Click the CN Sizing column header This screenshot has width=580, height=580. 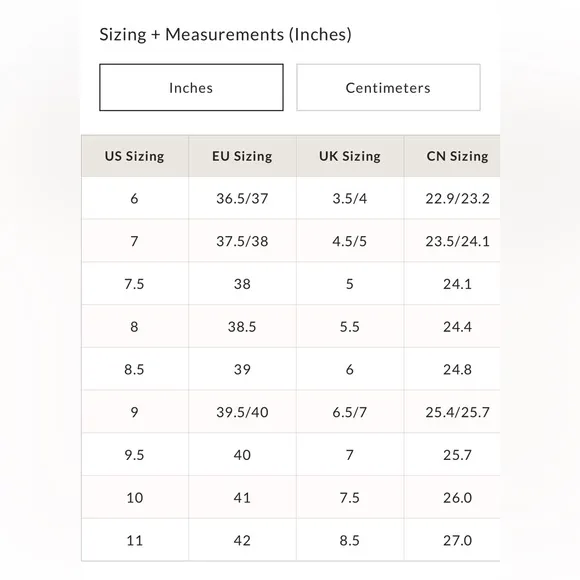point(452,156)
